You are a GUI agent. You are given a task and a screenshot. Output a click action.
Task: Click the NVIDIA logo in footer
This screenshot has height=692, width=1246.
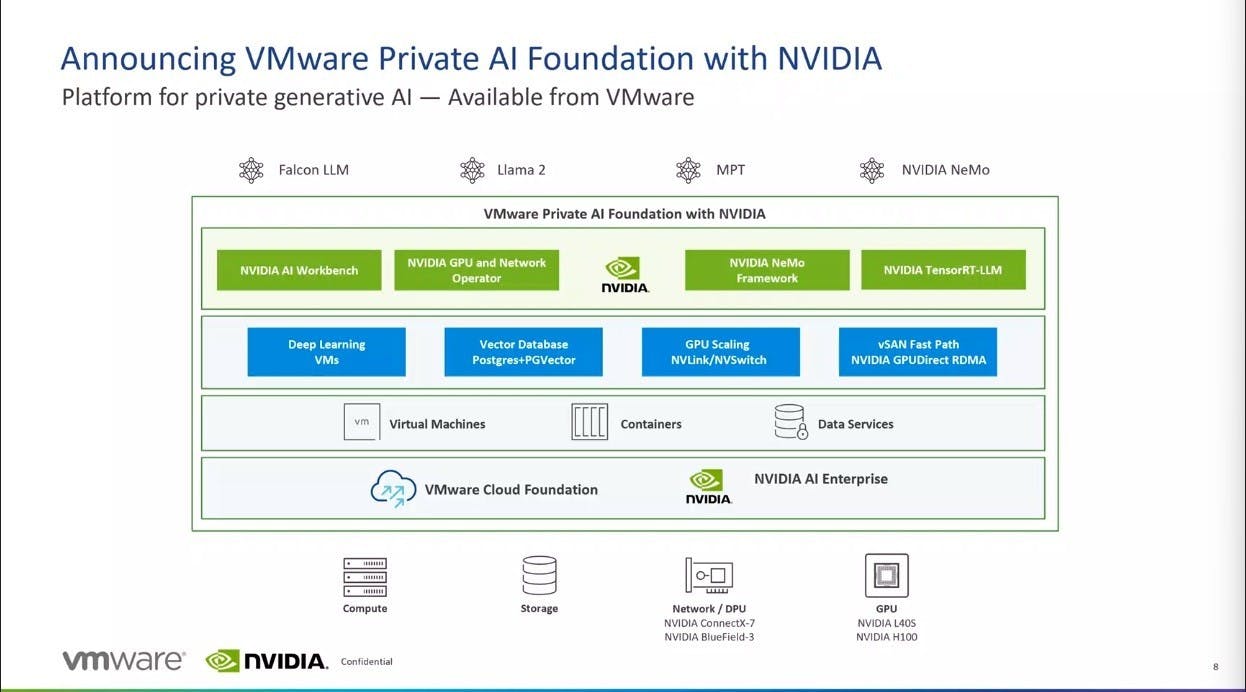click(x=266, y=661)
